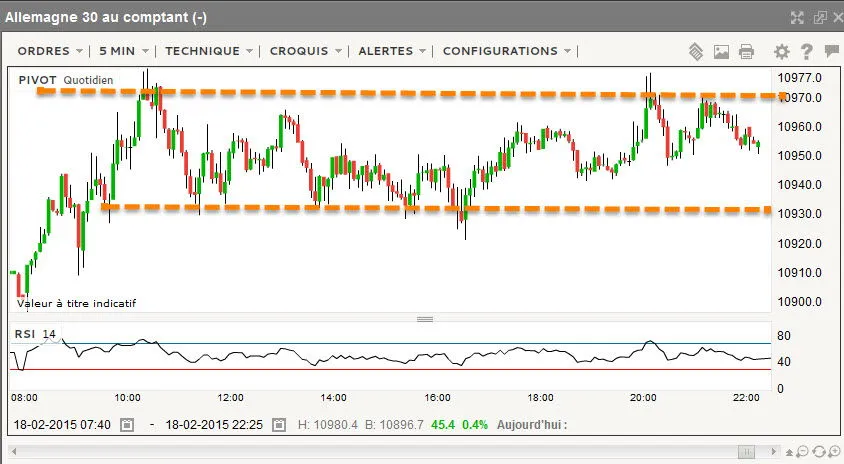Click the RSI indicator label
Viewport: 844px width, 464px height.
(x=25, y=334)
